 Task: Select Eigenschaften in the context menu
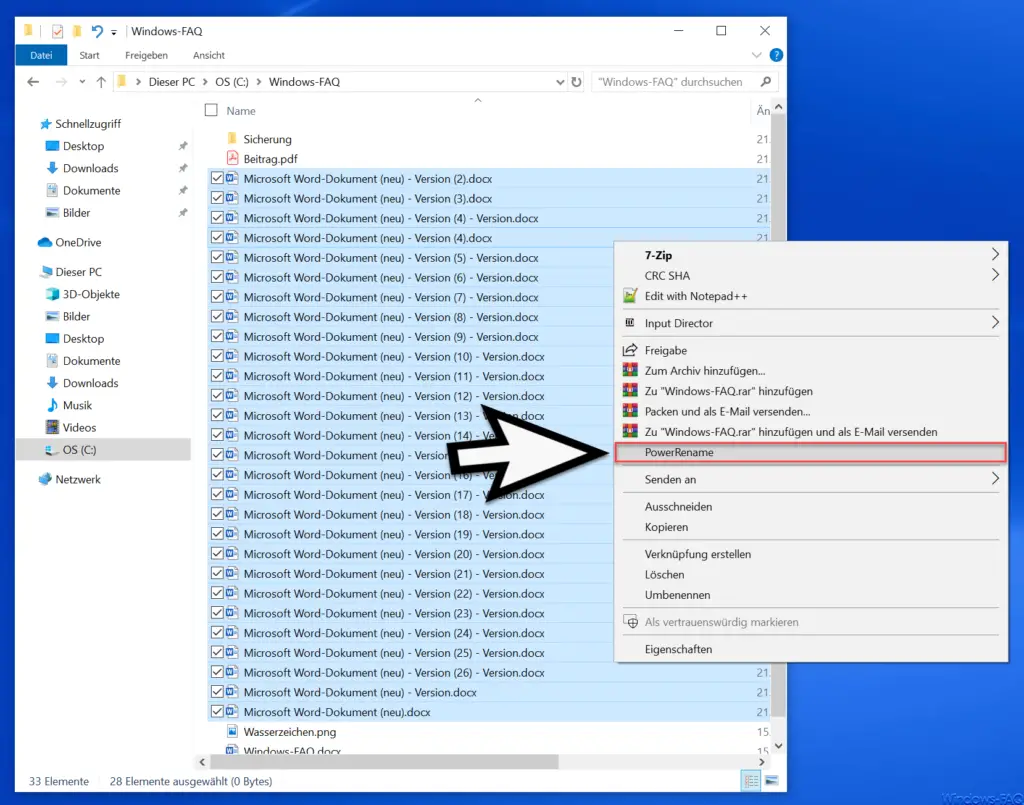coord(810,649)
